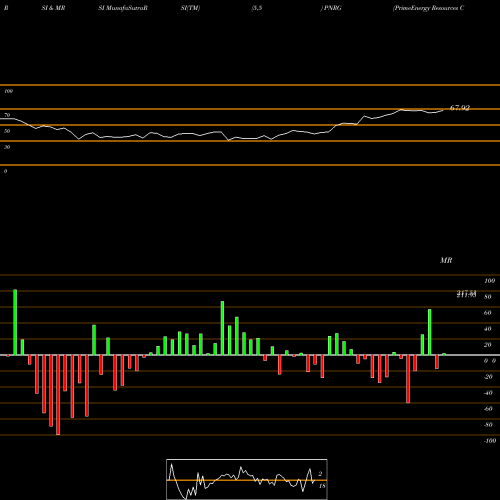Click the MR axis label -60
Image resolution: width=500 pixels, height=500 pixels.
[488, 409]
